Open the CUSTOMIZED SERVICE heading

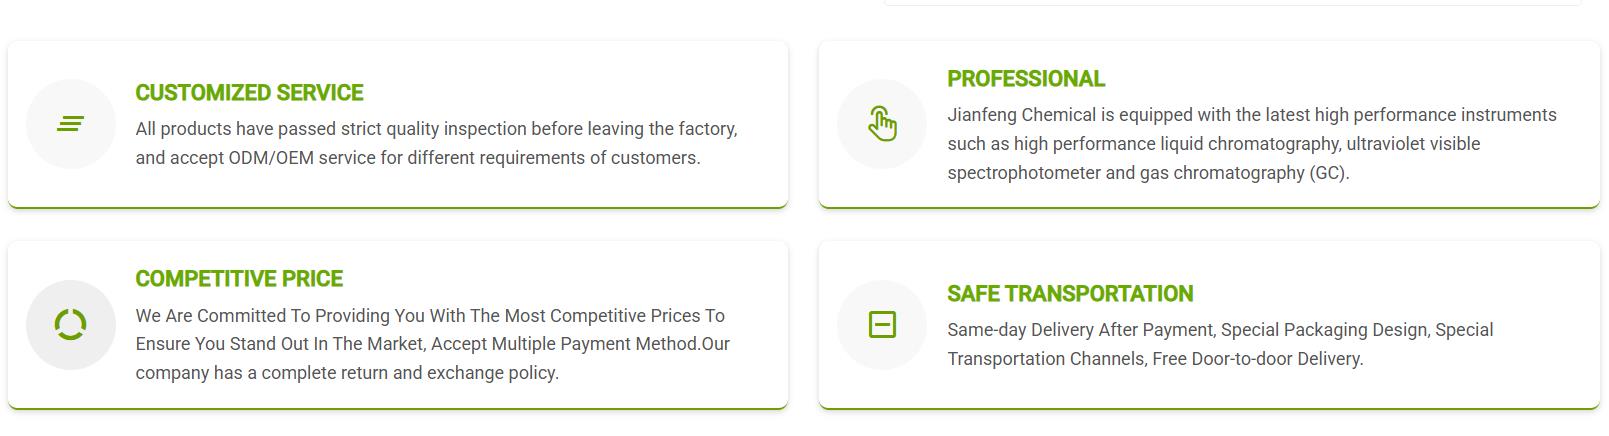(249, 93)
